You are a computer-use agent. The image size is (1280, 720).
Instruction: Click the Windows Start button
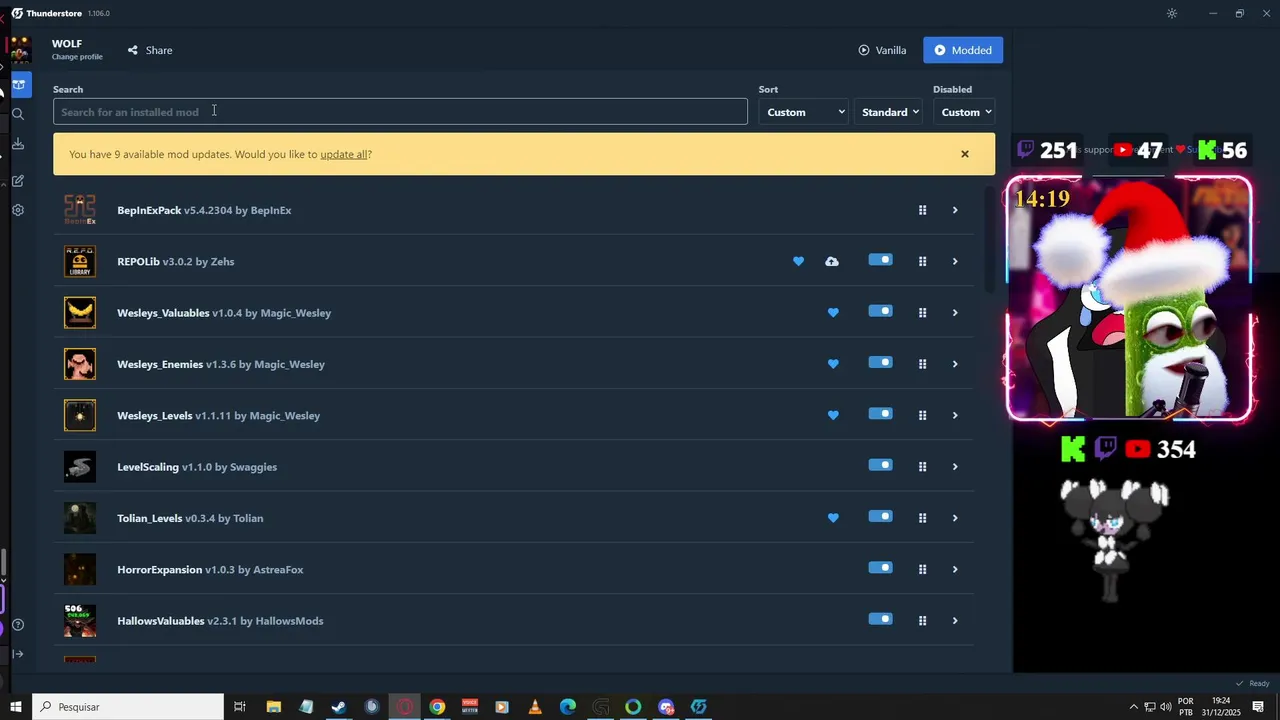[x=16, y=707]
